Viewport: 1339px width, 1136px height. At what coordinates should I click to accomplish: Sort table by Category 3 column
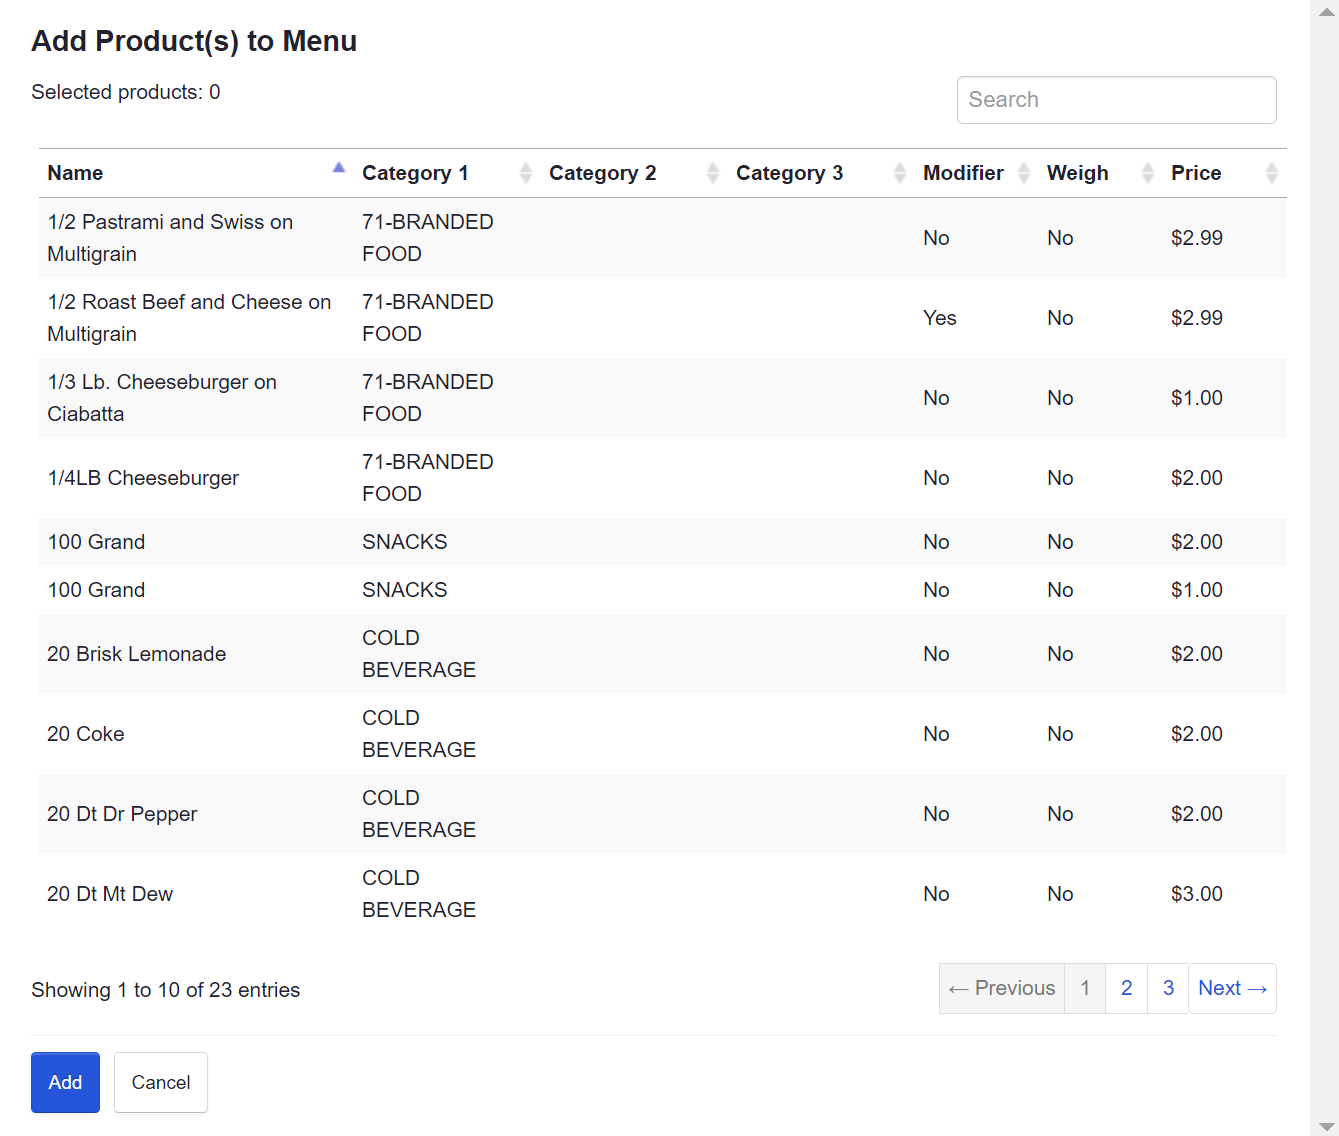point(789,173)
